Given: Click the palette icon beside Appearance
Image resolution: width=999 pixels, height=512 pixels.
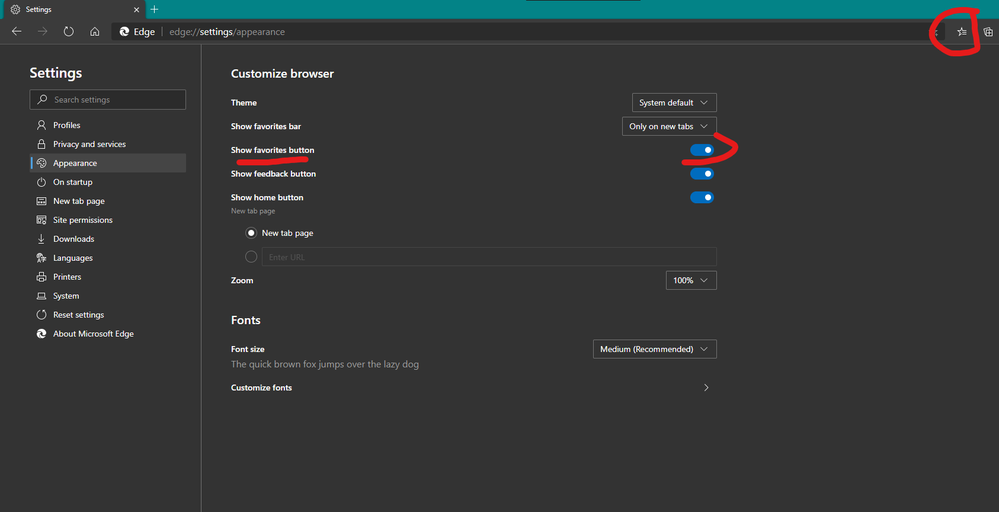Looking at the screenshot, I should tap(41, 163).
